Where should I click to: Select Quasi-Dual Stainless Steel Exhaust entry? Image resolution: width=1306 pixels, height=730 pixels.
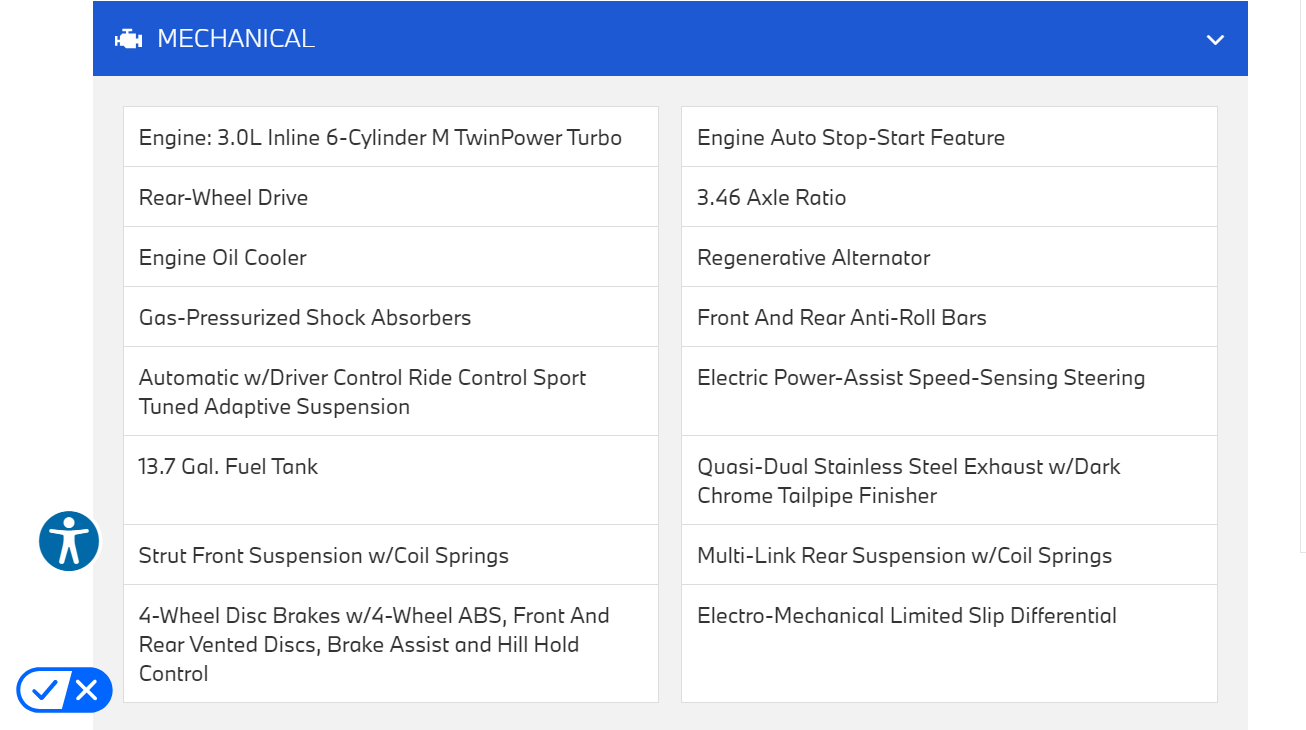pos(909,481)
